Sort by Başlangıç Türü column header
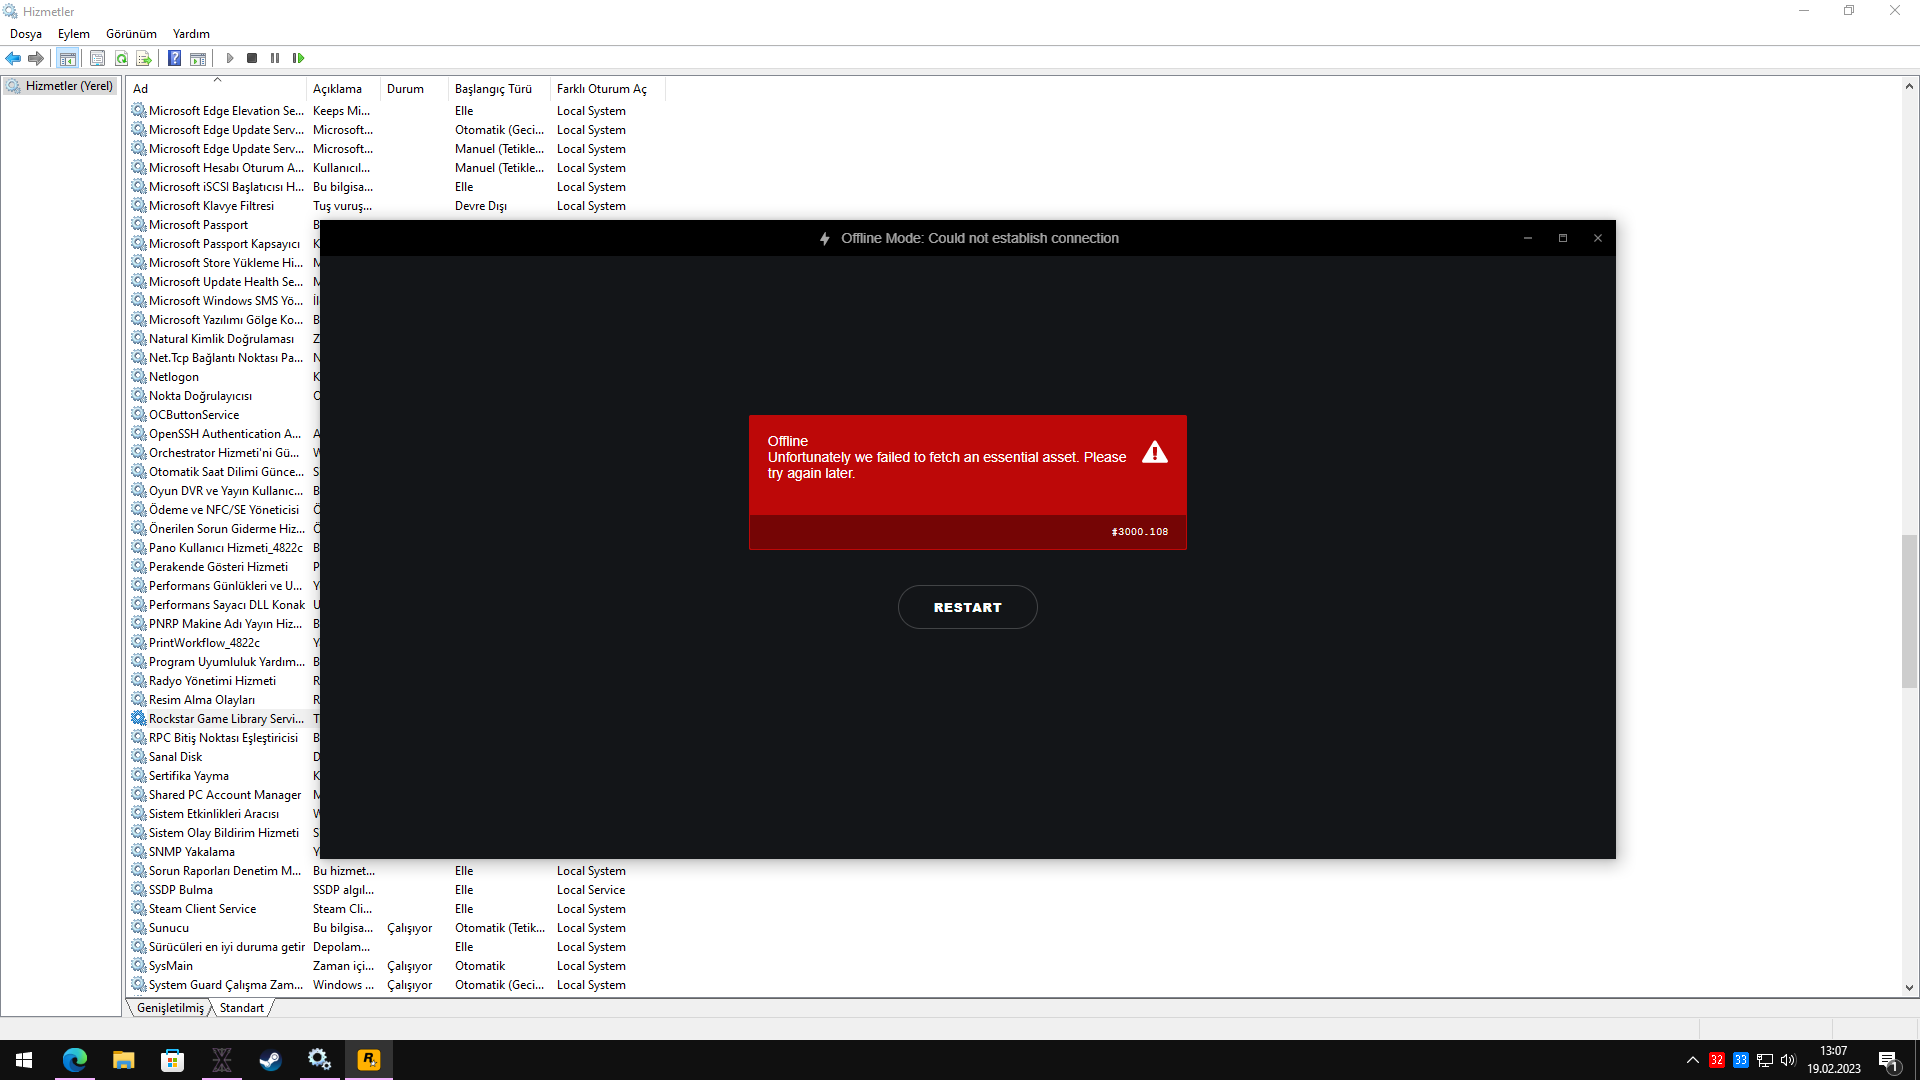This screenshot has width=1920, height=1080. tap(493, 88)
